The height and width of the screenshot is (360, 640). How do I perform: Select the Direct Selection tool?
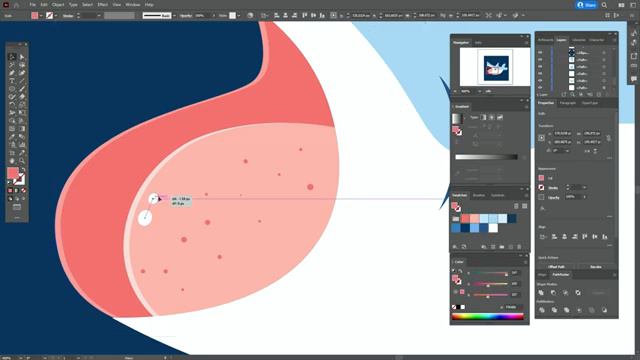click(22, 57)
